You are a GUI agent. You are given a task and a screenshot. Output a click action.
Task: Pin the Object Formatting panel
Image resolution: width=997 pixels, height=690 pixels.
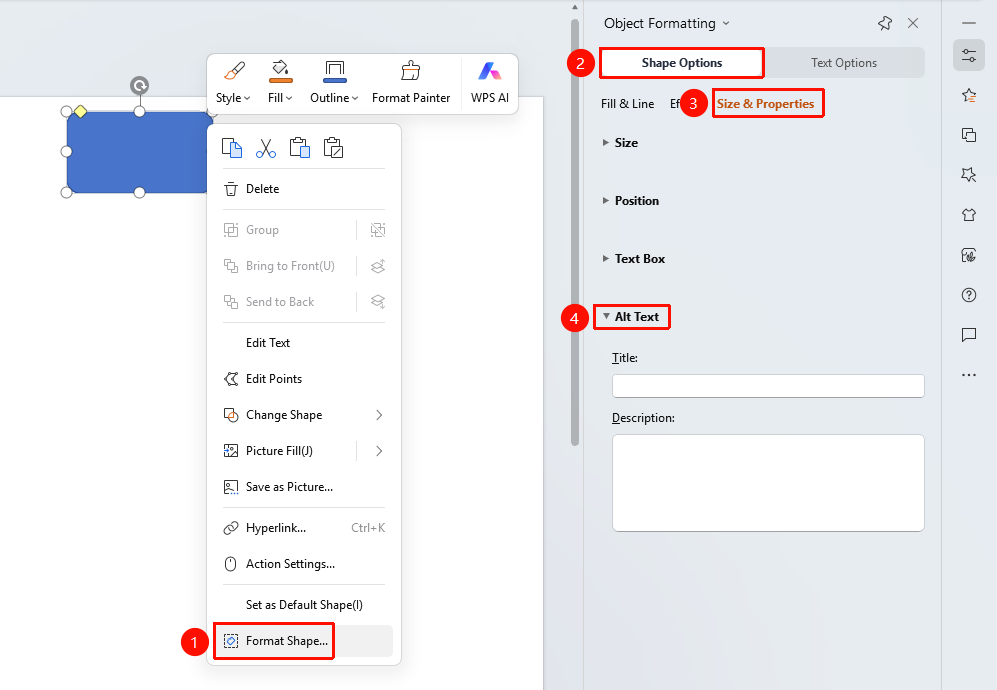[x=884, y=24]
